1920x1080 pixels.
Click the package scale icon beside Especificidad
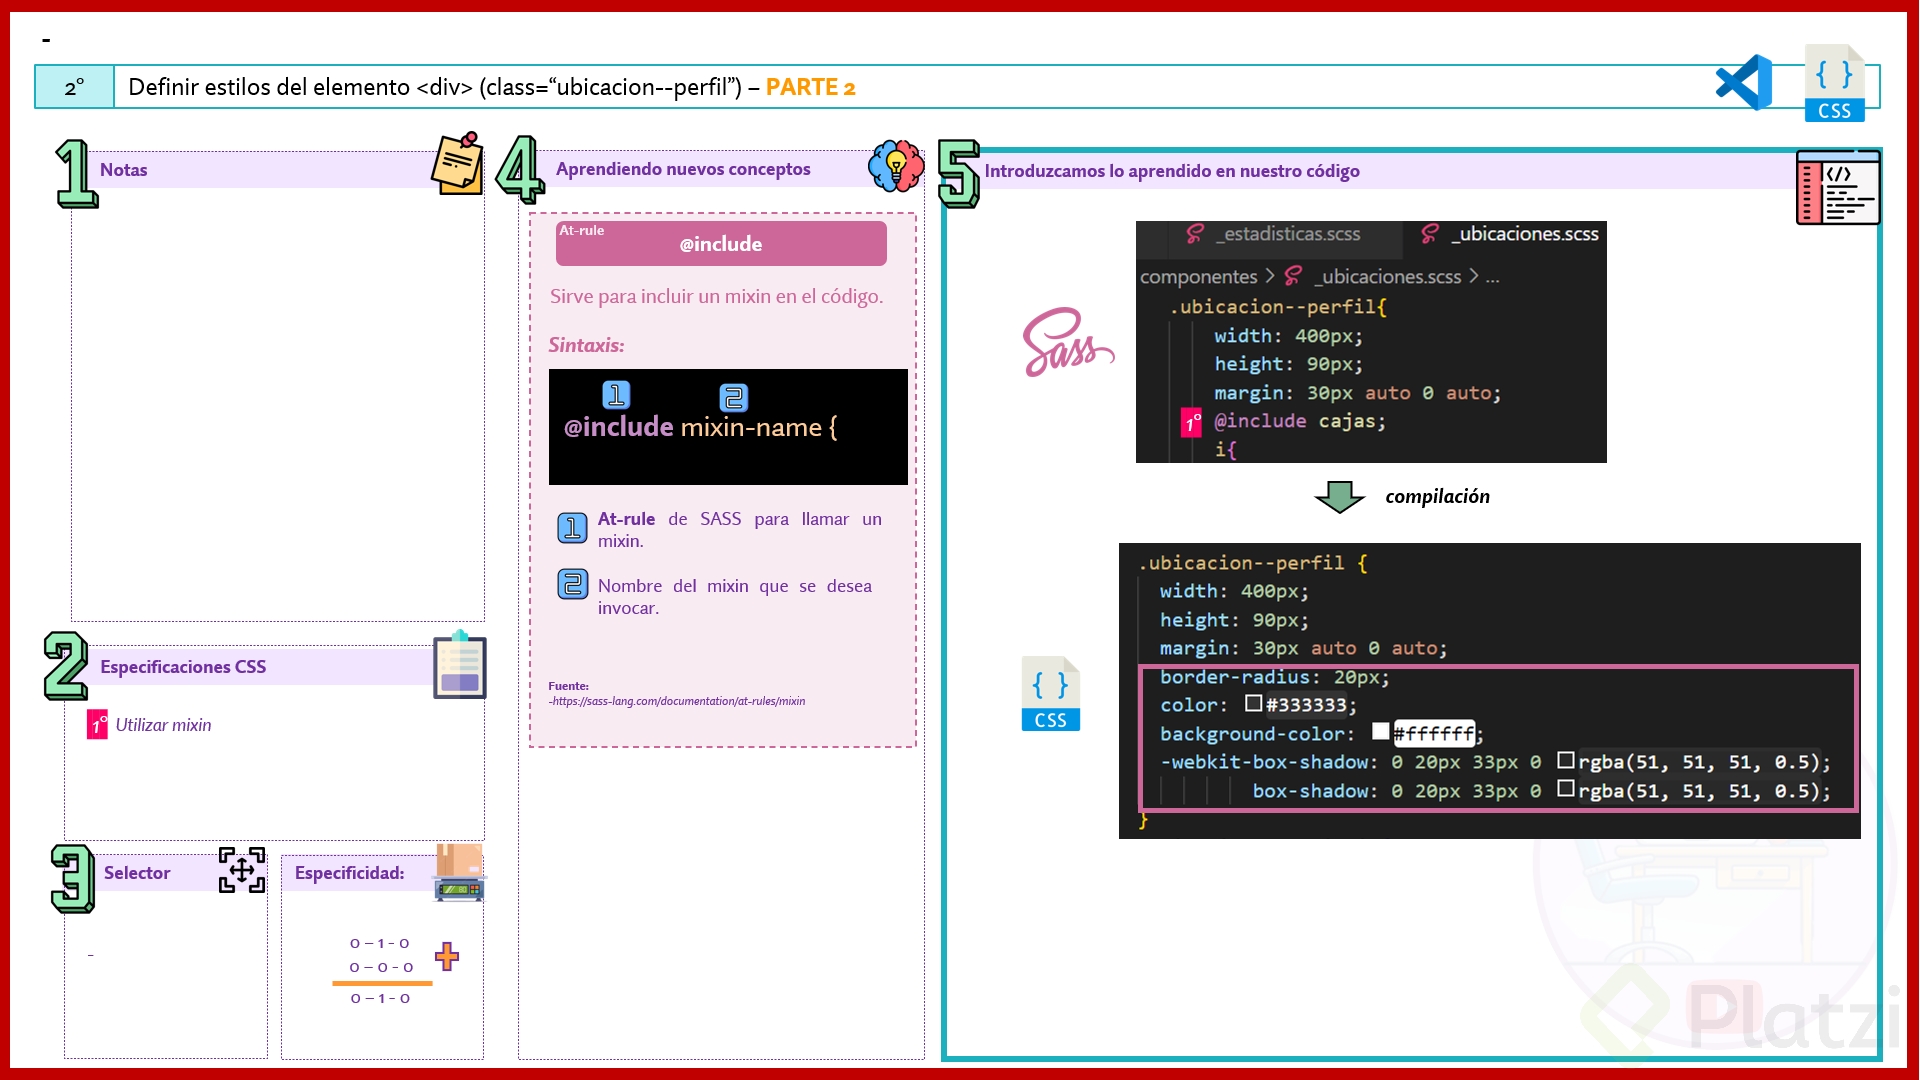pos(460,873)
